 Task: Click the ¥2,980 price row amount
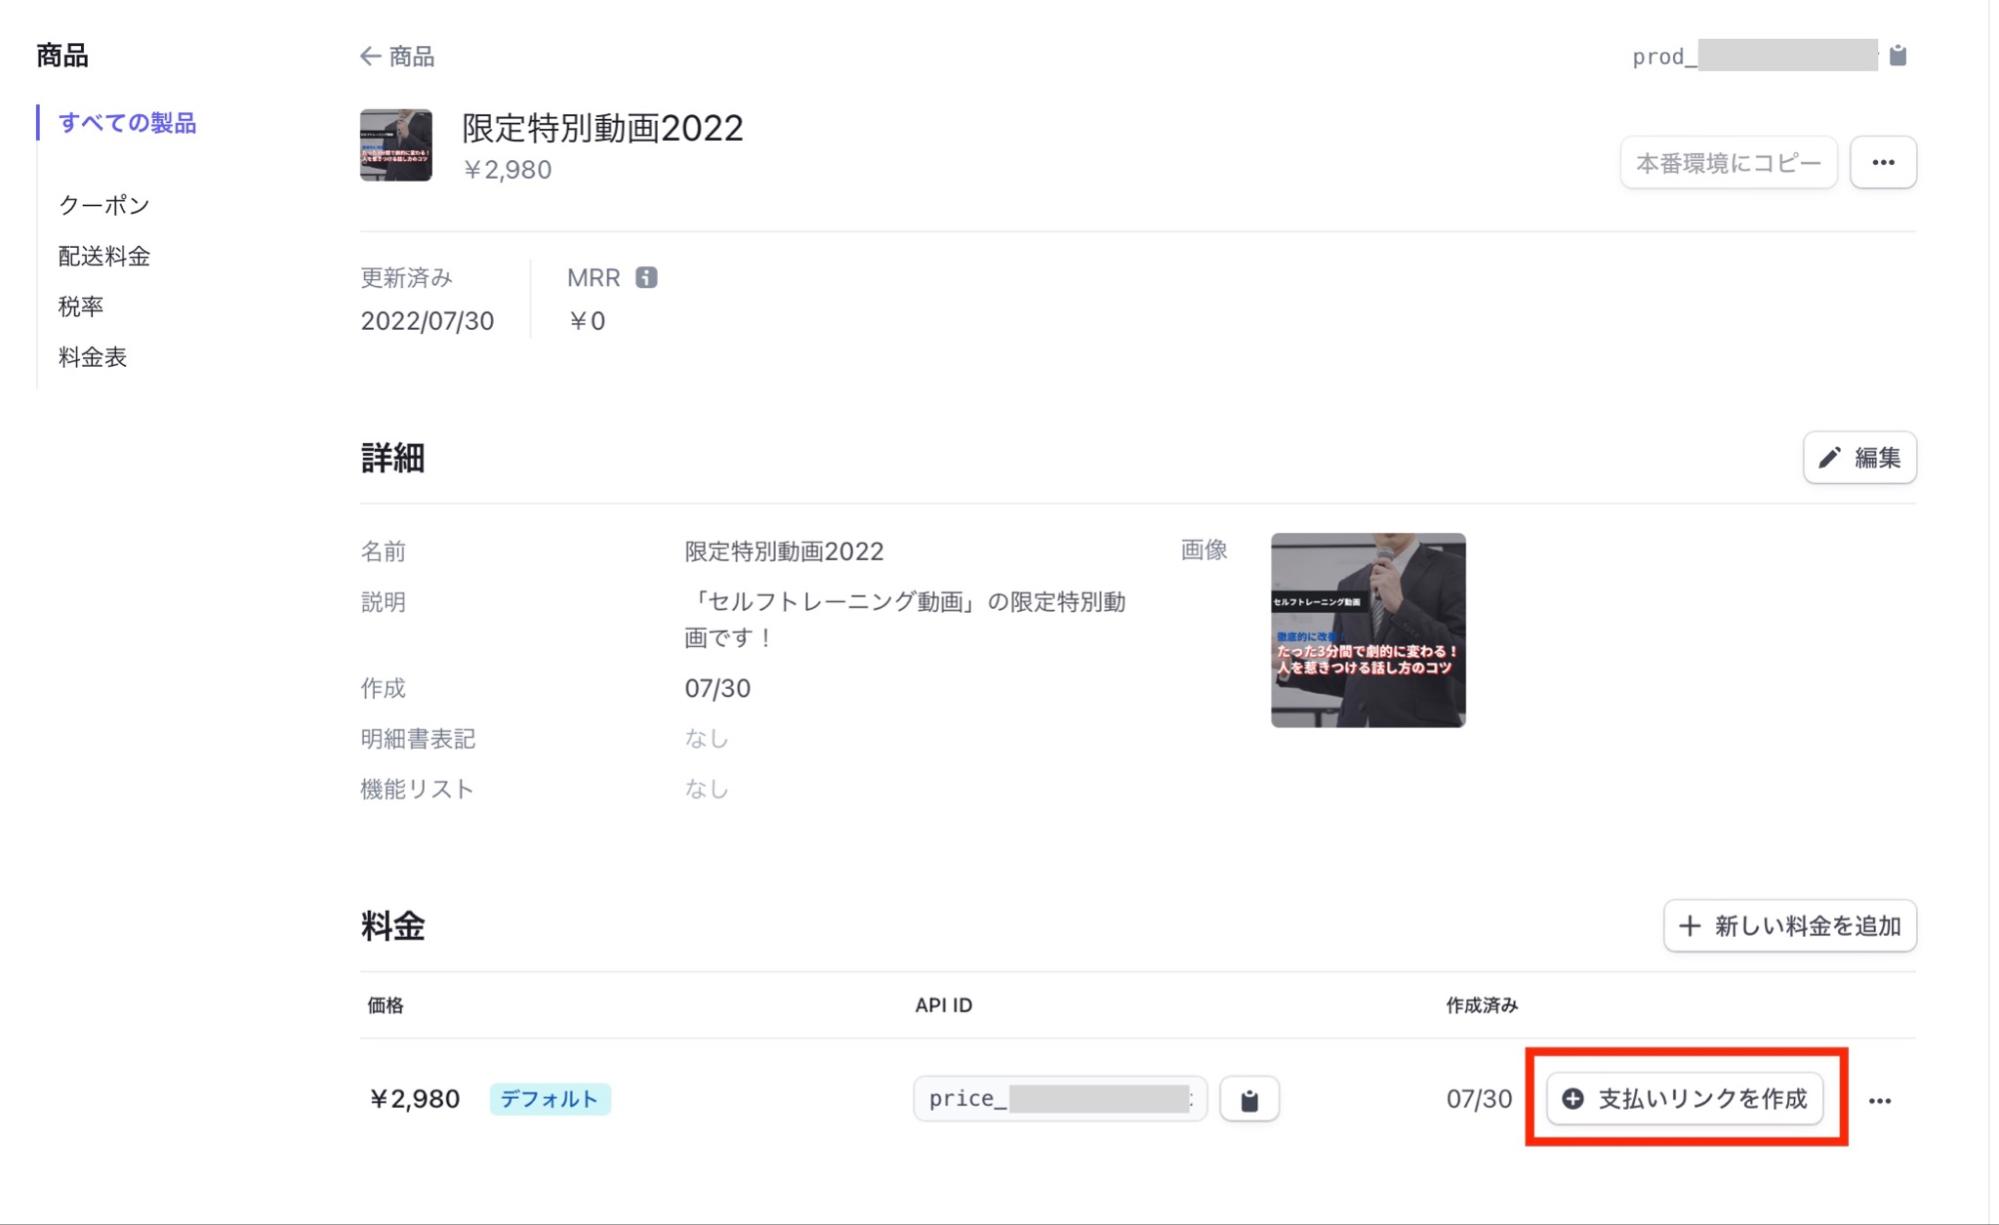[414, 1099]
